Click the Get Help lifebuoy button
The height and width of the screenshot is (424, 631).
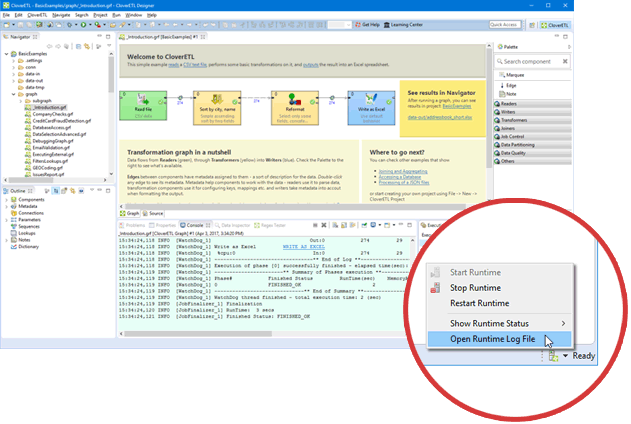(367, 25)
